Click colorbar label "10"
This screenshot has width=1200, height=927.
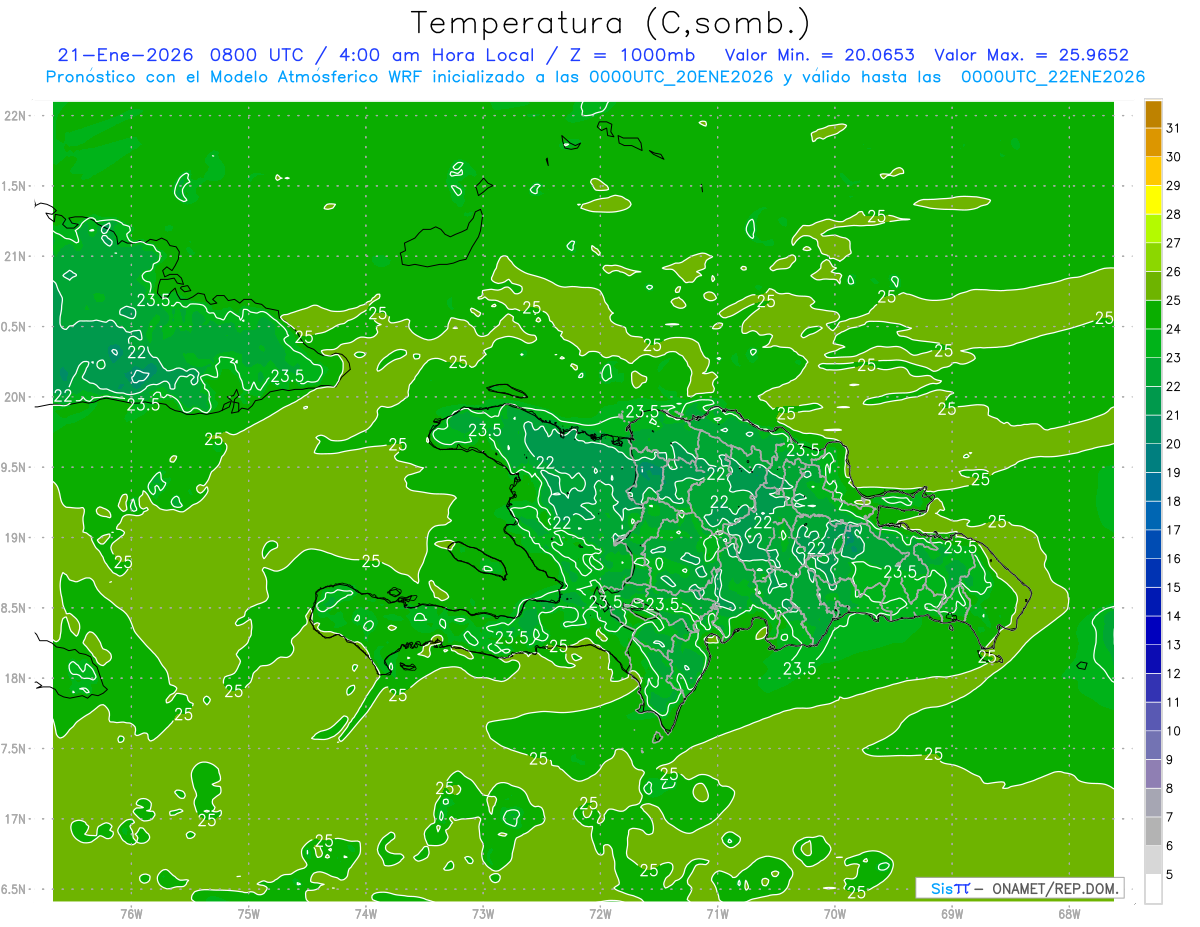(1174, 731)
